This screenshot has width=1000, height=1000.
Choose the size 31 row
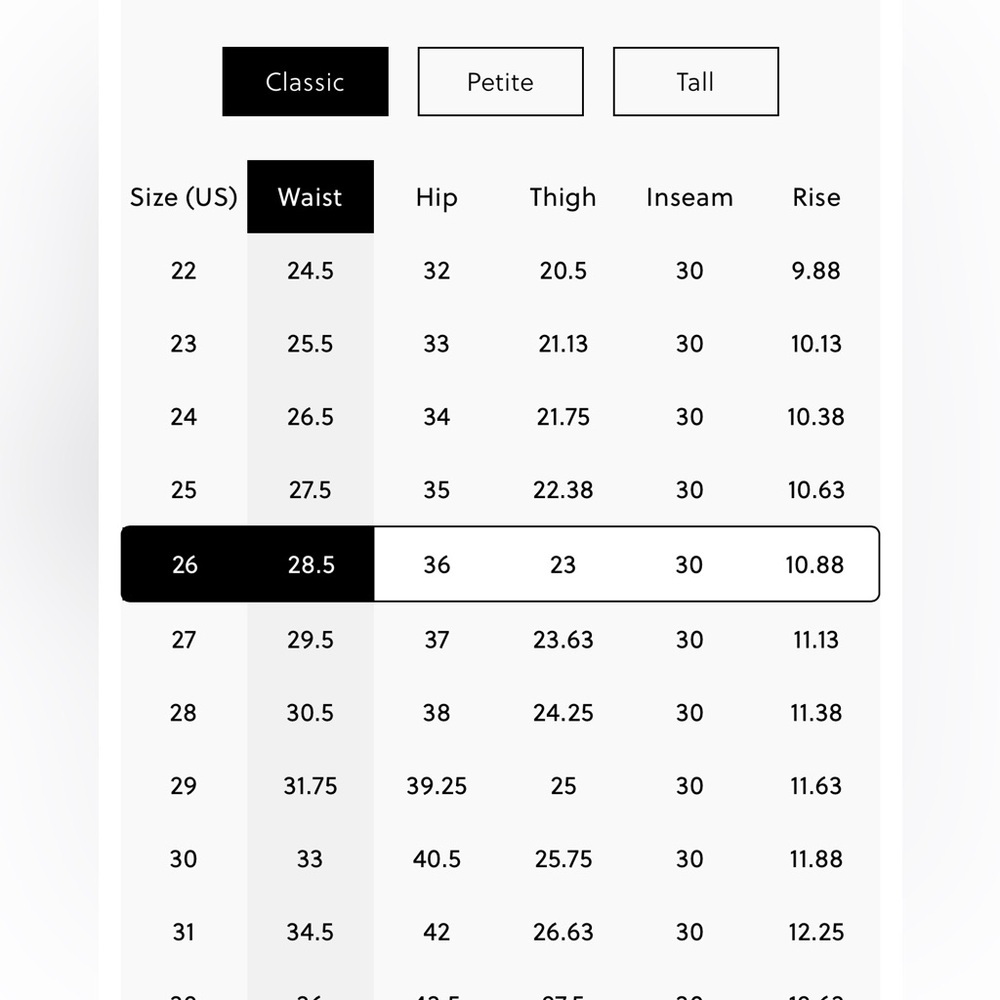[500, 932]
